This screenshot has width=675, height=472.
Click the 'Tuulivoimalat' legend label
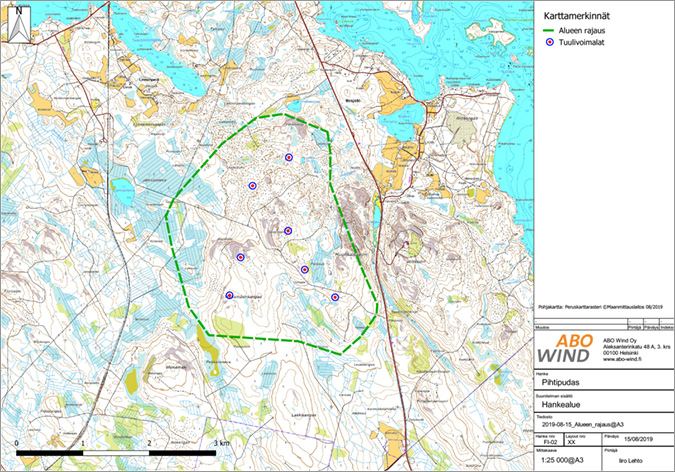coord(582,42)
